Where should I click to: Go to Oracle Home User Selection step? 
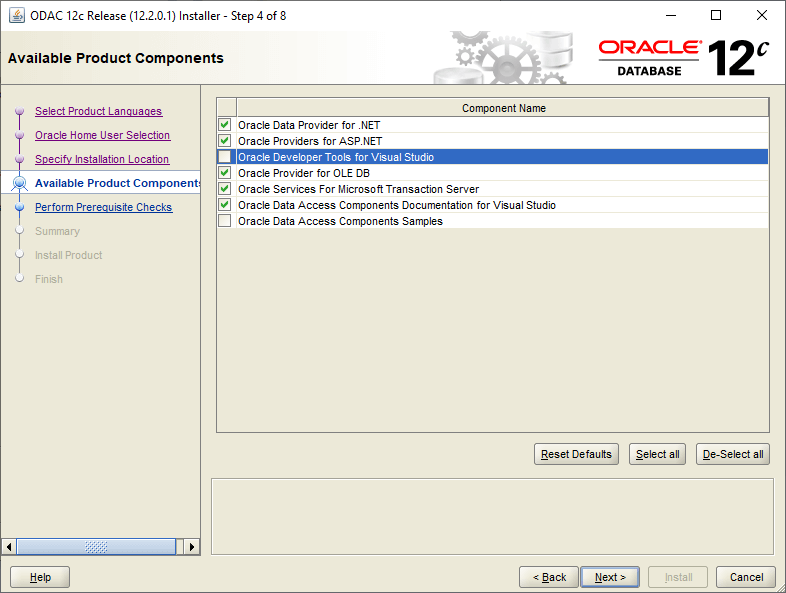click(103, 135)
